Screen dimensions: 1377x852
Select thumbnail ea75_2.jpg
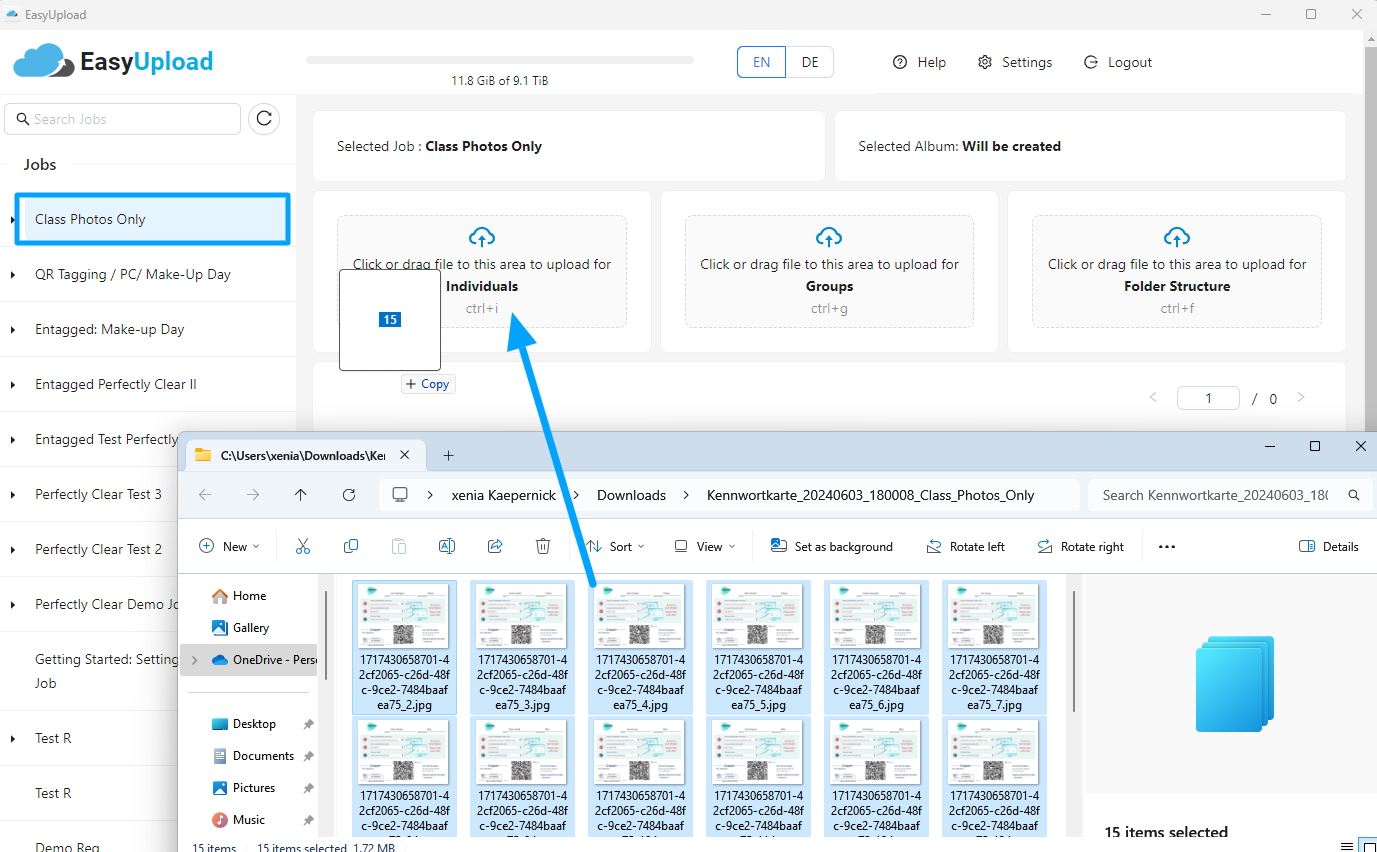point(404,647)
